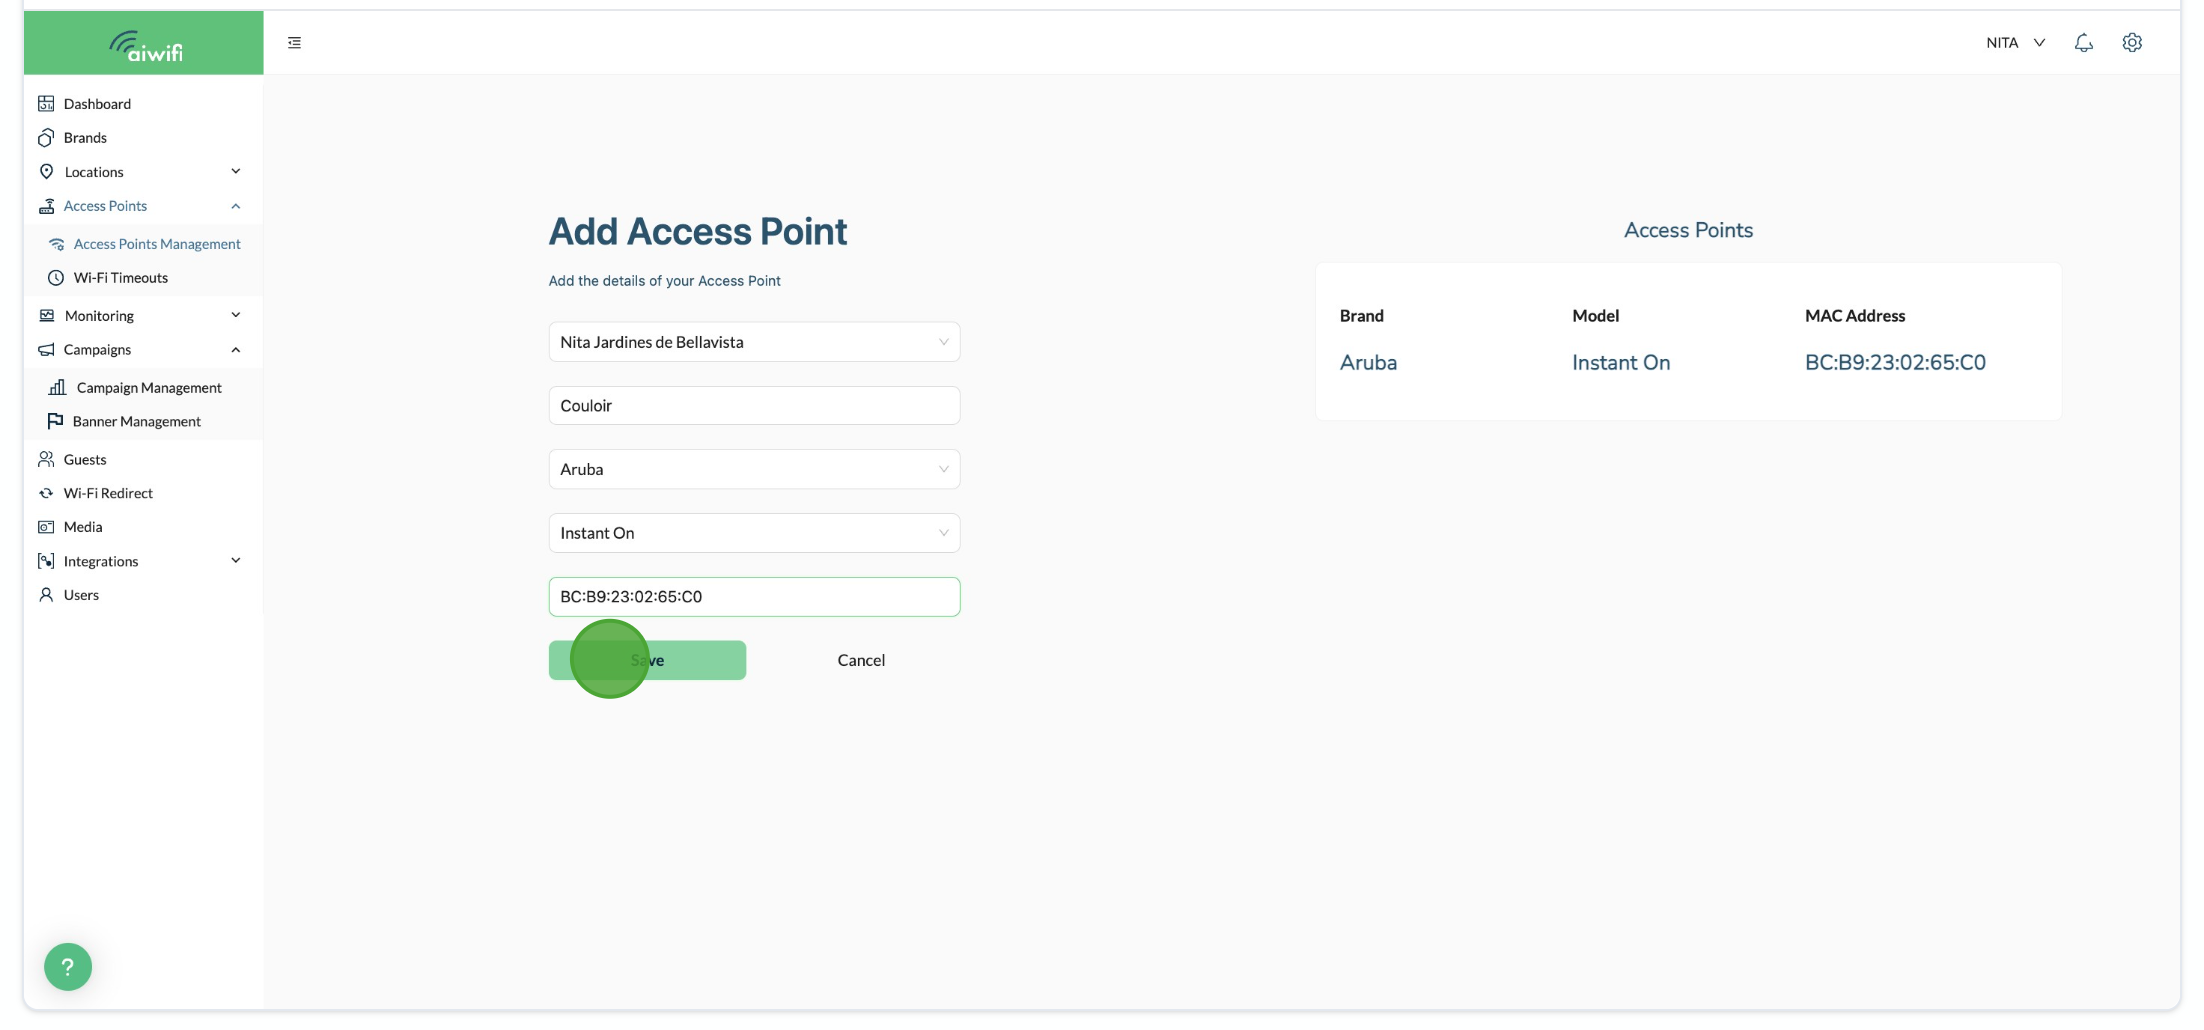
Task: Click the MAC address input field
Action: coord(753,597)
